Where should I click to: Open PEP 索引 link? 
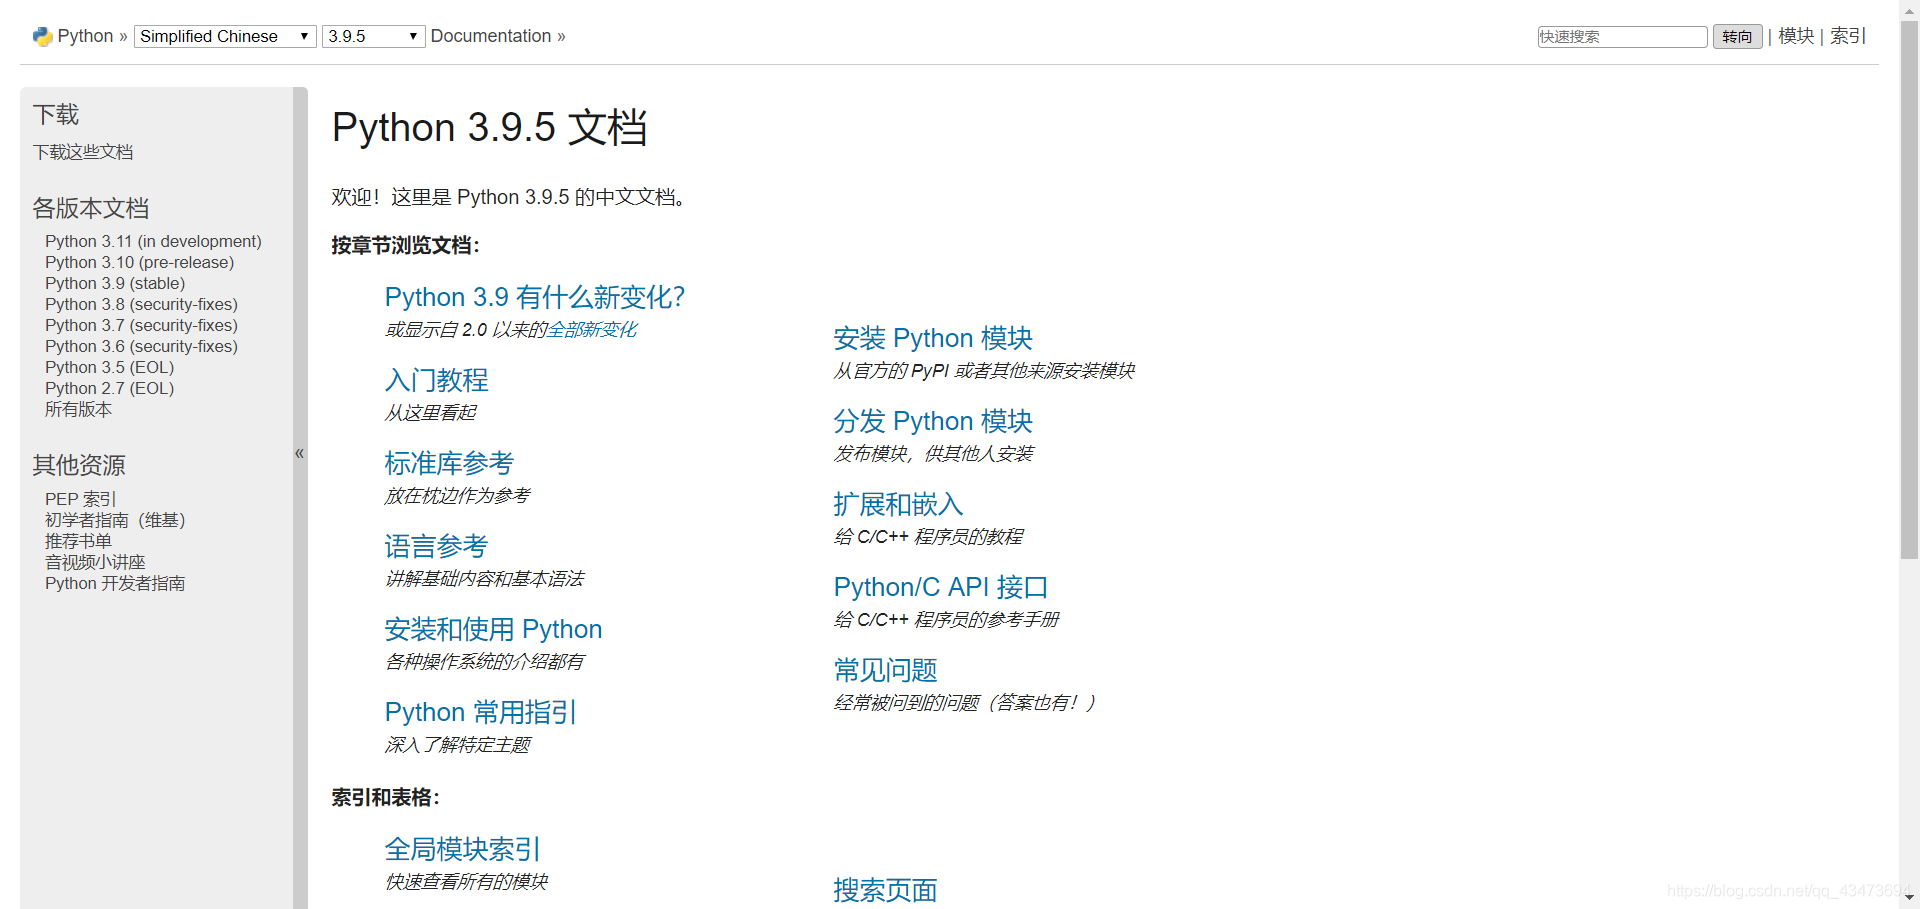point(81,499)
